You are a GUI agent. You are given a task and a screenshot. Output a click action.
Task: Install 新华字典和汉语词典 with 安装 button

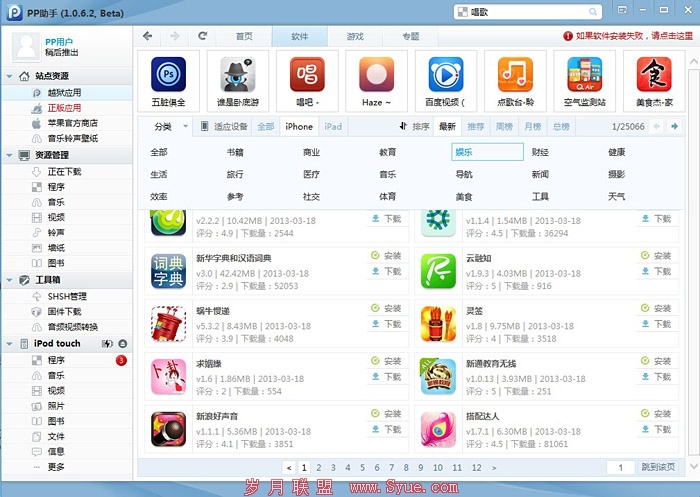tap(387, 255)
